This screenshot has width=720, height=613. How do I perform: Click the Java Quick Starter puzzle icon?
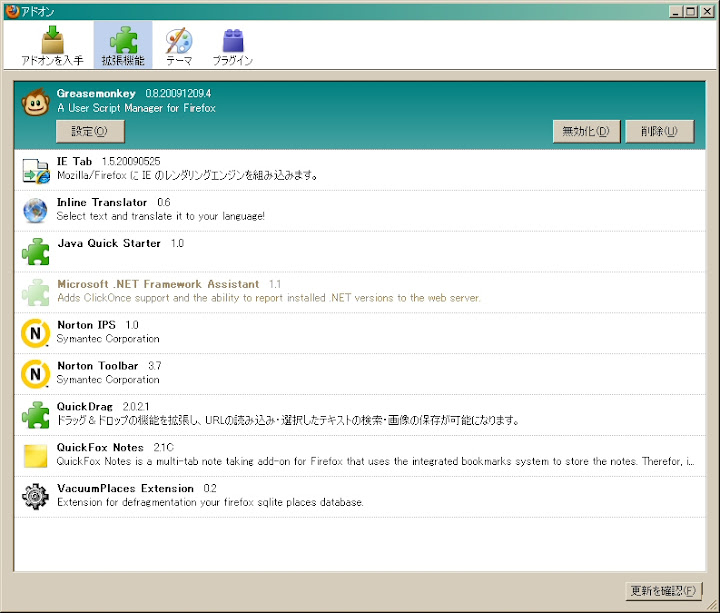(x=35, y=252)
